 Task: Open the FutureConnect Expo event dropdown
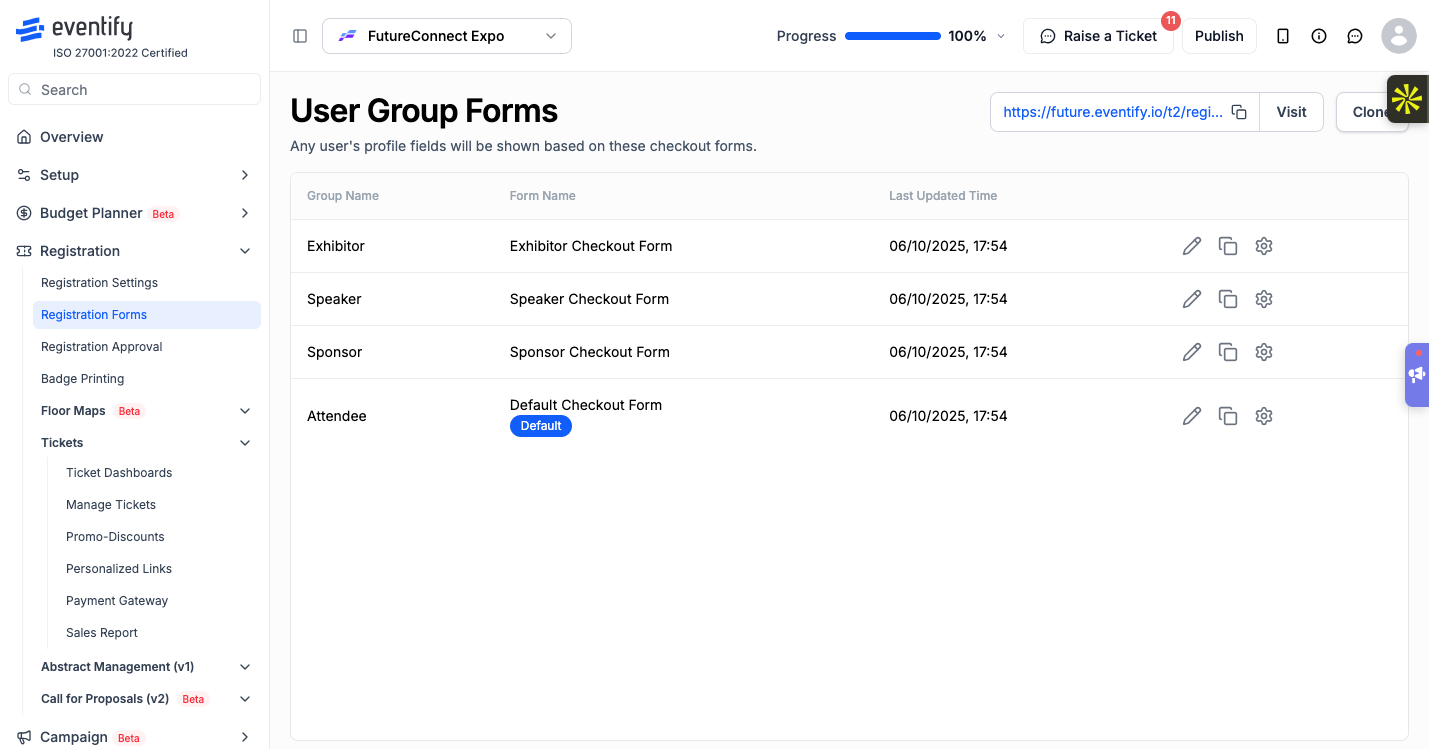click(x=447, y=36)
